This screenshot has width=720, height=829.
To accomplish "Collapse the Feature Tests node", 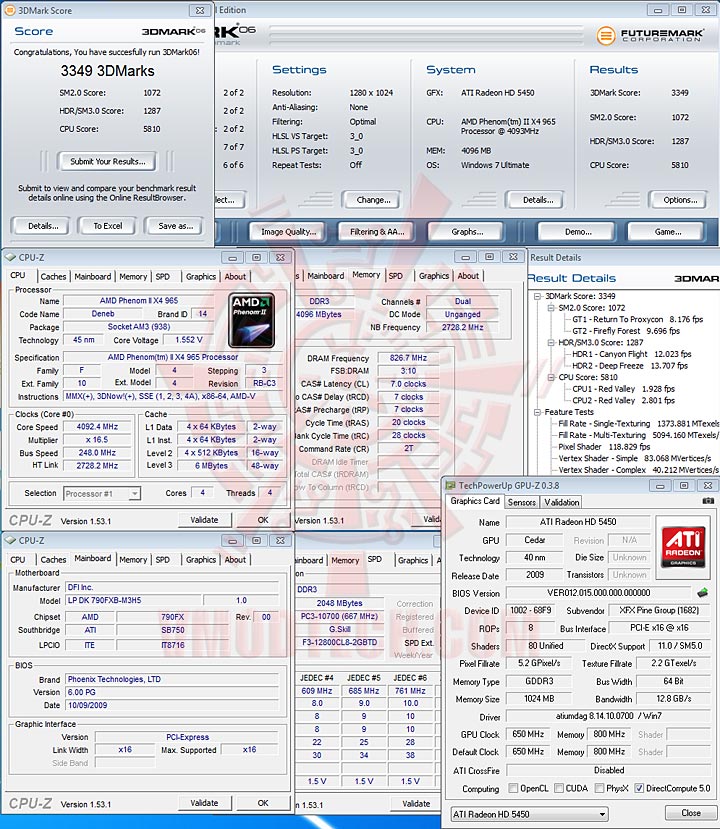I will (537, 412).
